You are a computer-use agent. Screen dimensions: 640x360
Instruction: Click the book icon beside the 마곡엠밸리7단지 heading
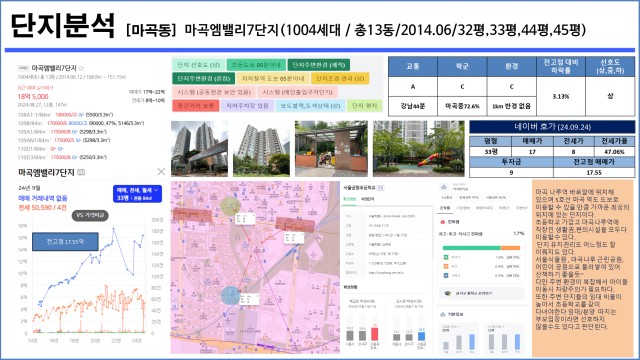coord(81,172)
